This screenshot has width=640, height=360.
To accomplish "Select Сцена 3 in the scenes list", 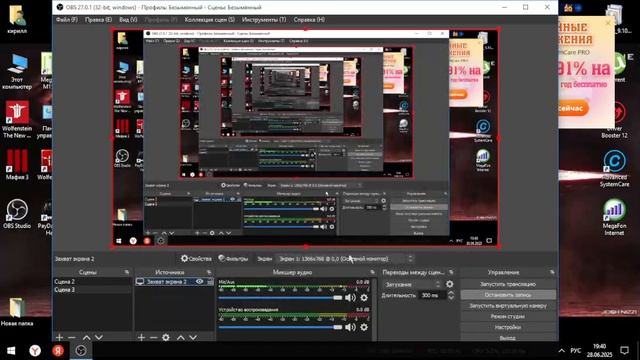I will point(92,289).
